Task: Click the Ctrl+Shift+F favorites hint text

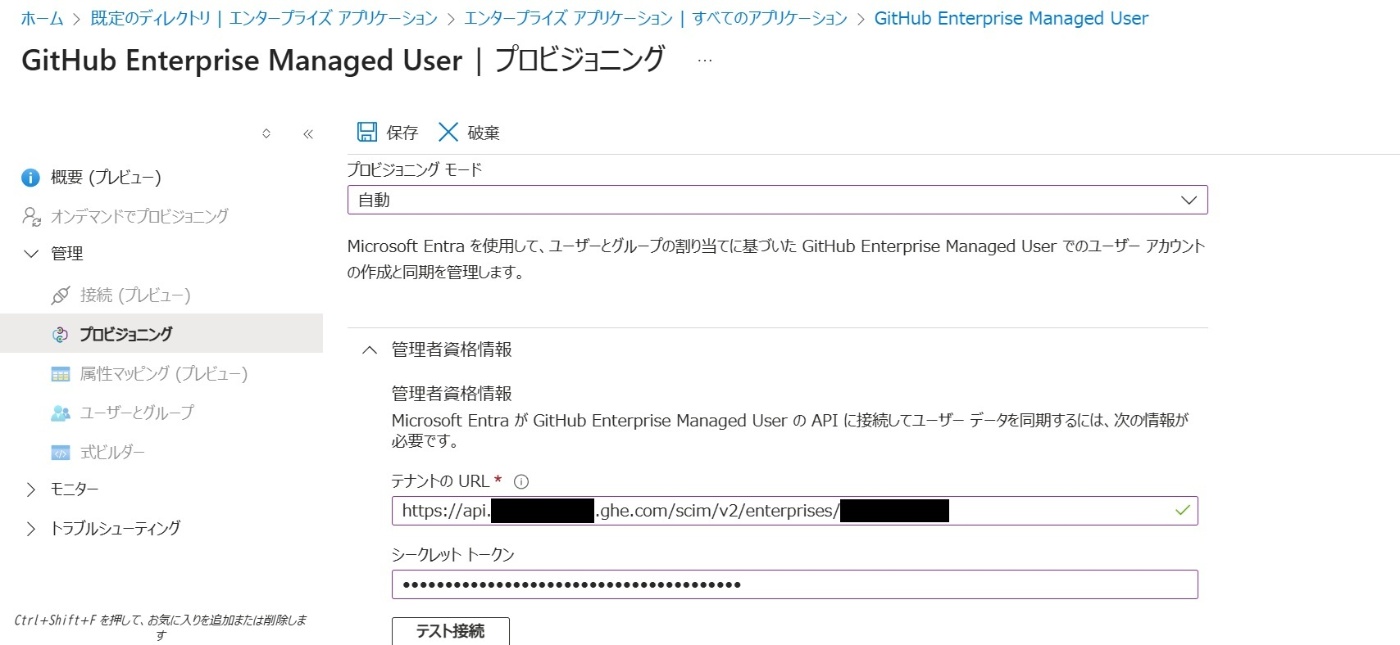Action: click(x=161, y=627)
